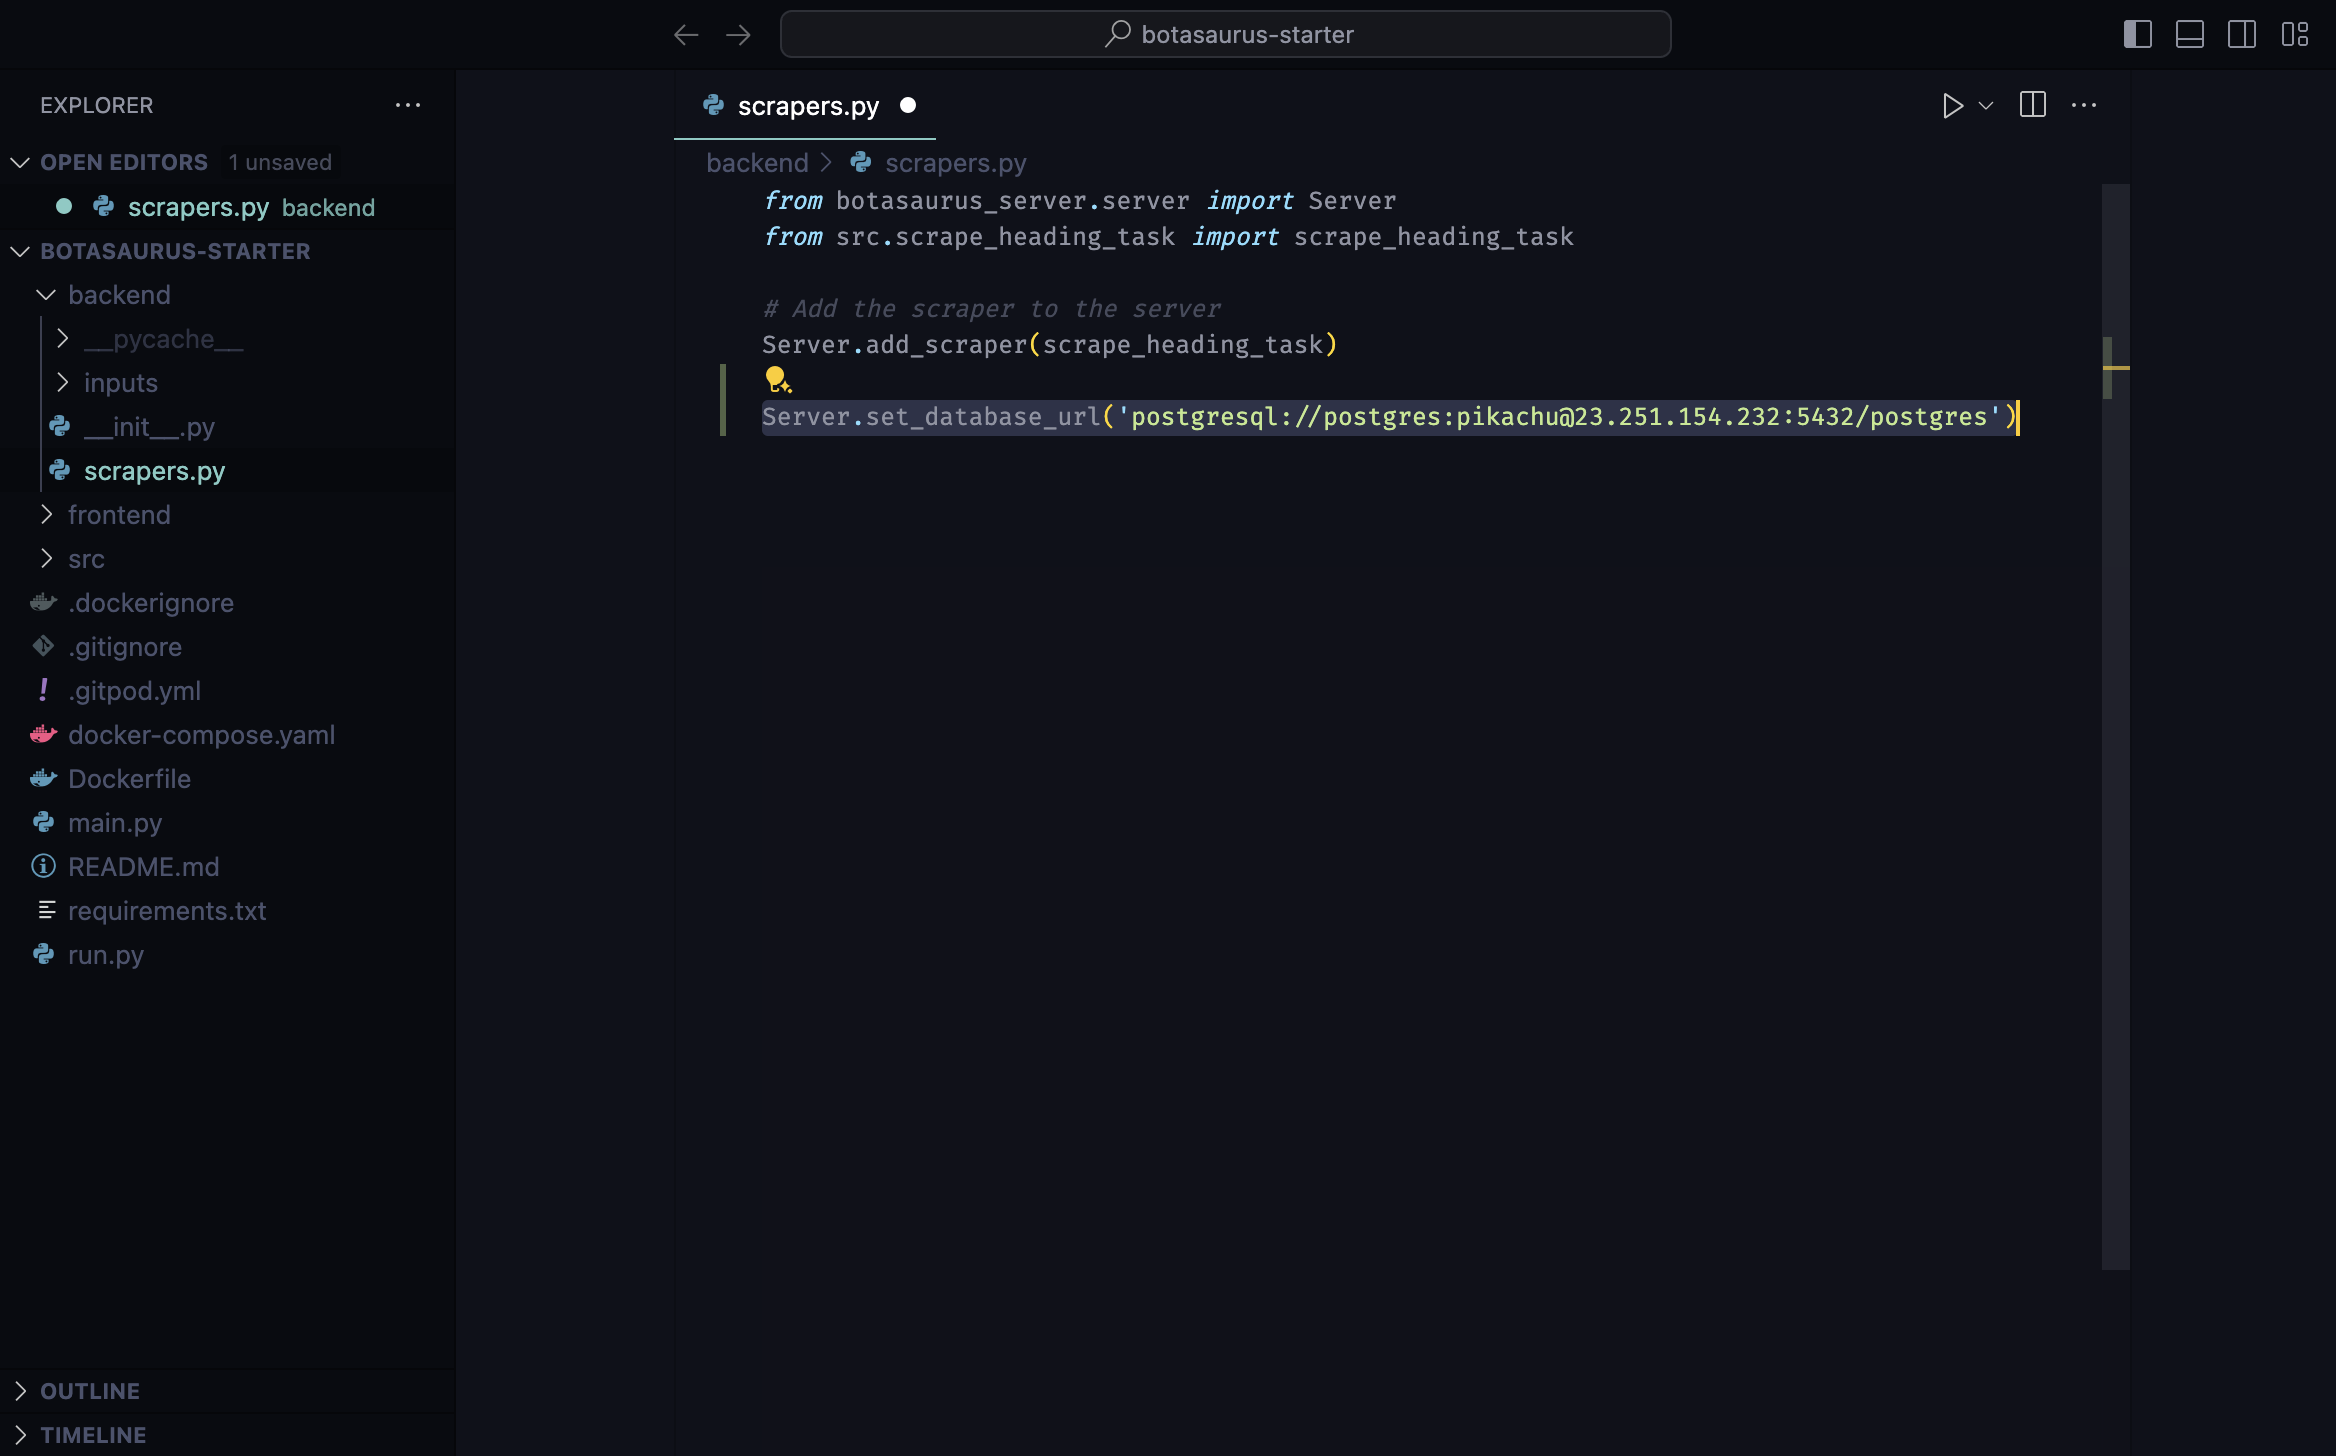Open Explorer more actions menu
This screenshot has height=1456, width=2336.
tap(408, 105)
